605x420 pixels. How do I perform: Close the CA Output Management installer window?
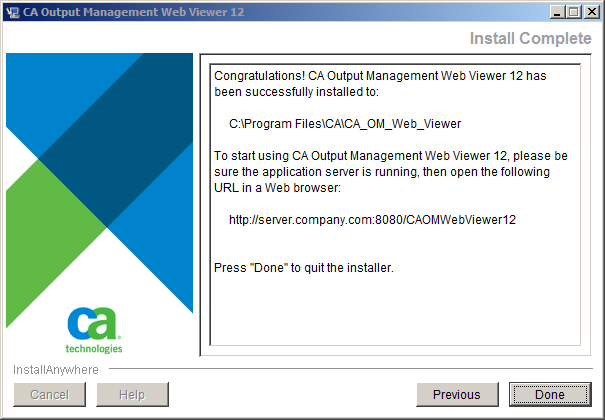click(x=591, y=12)
